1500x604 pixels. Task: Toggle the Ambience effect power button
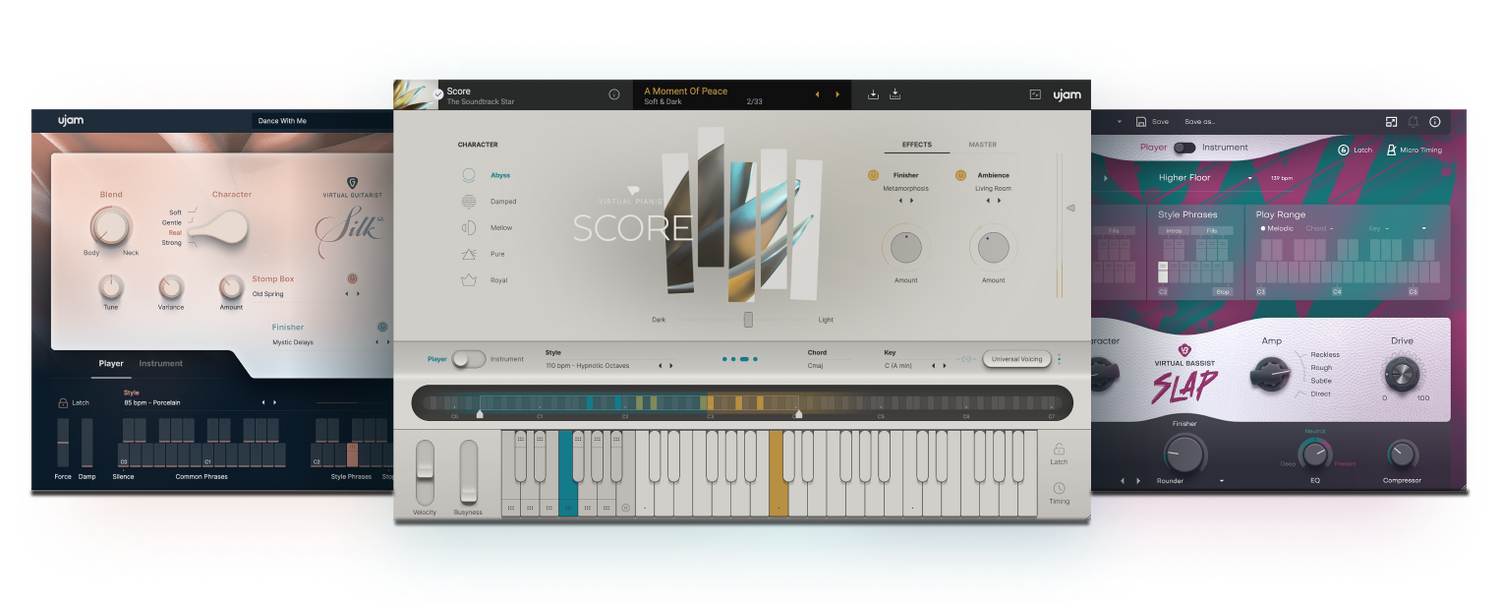(x=960, y=175)
